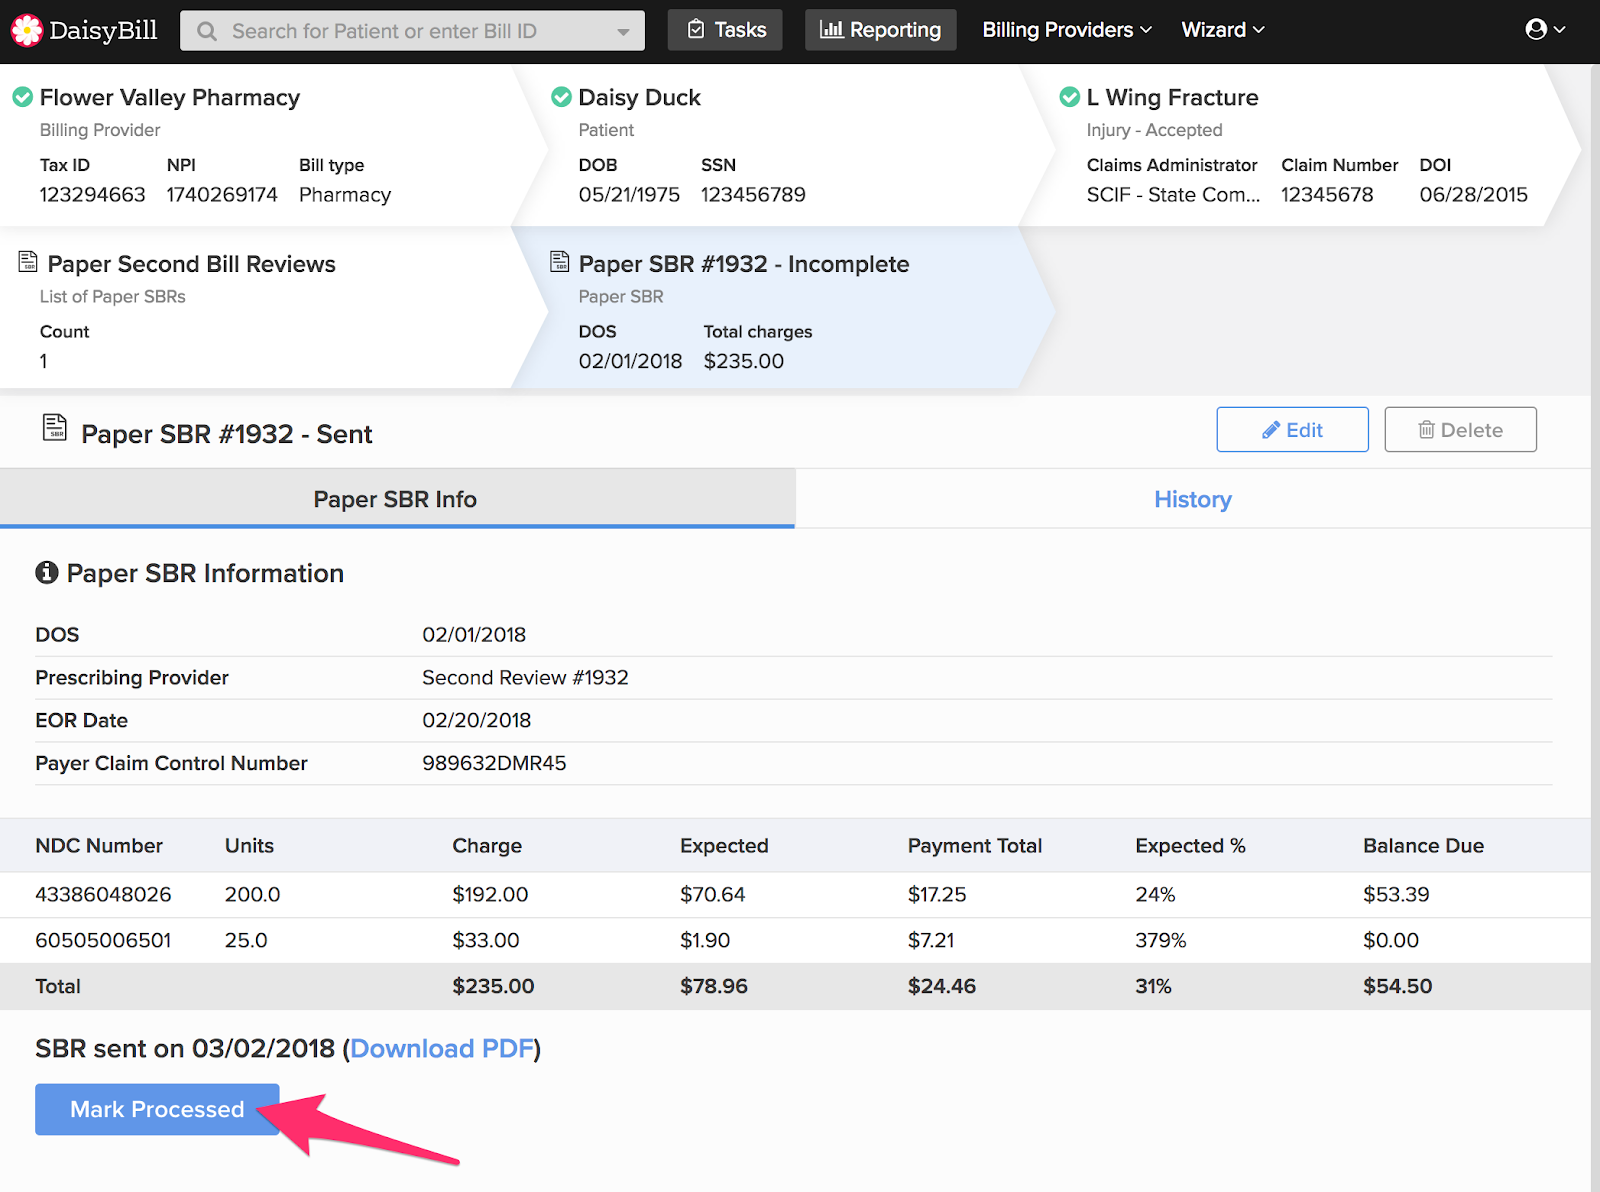Select payment total $17.25
Image resolution: width=1600 pixels, height=1192 pixels.
pos(937,894)
